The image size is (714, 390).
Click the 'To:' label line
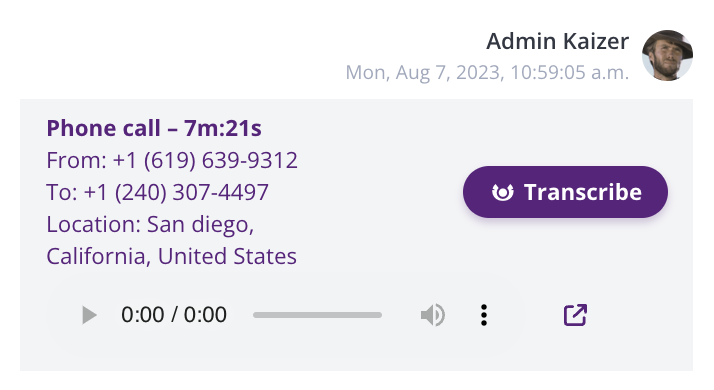click(x=158, y=192)
